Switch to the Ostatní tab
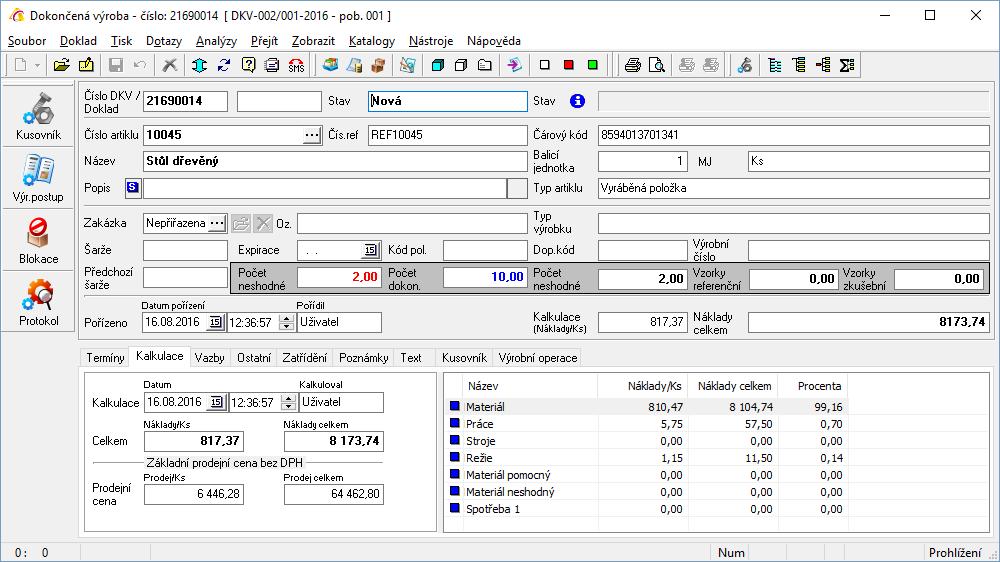1000x562 pixels. (254, 358)
